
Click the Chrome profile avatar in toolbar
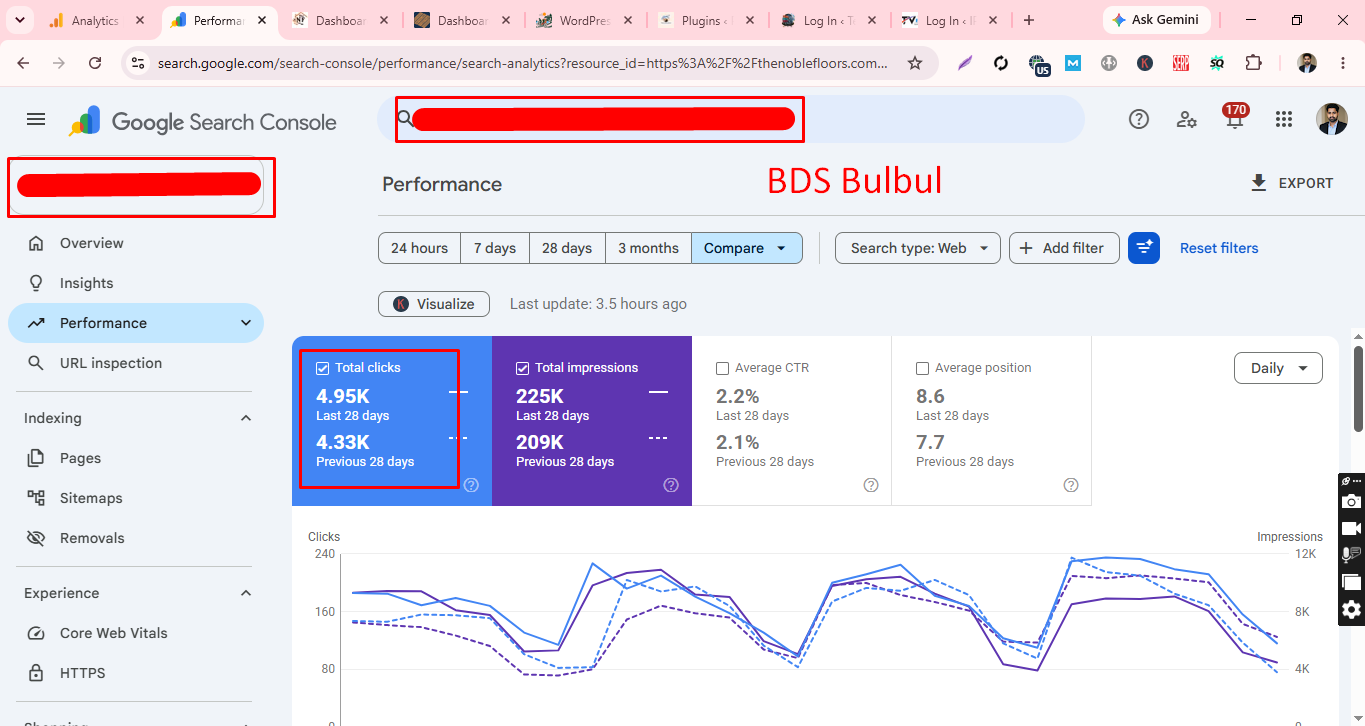pos(1307,63)
